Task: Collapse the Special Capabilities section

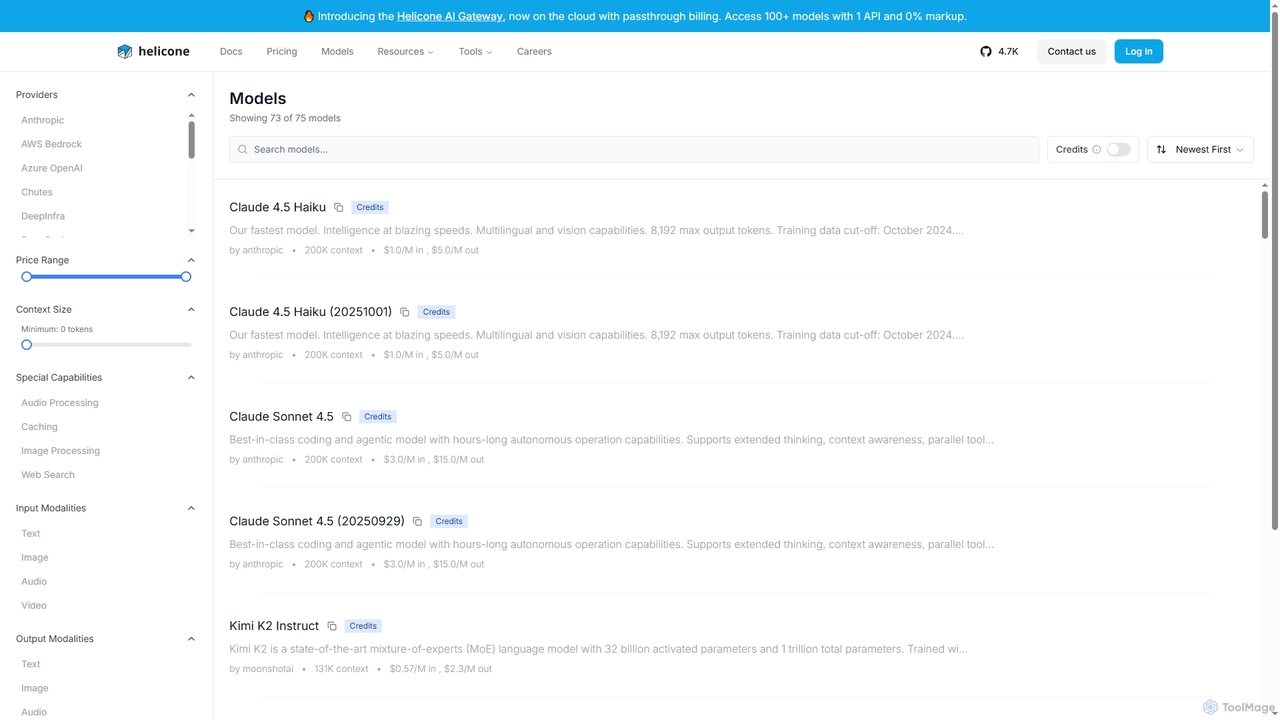Action: (x=191, y=378)
